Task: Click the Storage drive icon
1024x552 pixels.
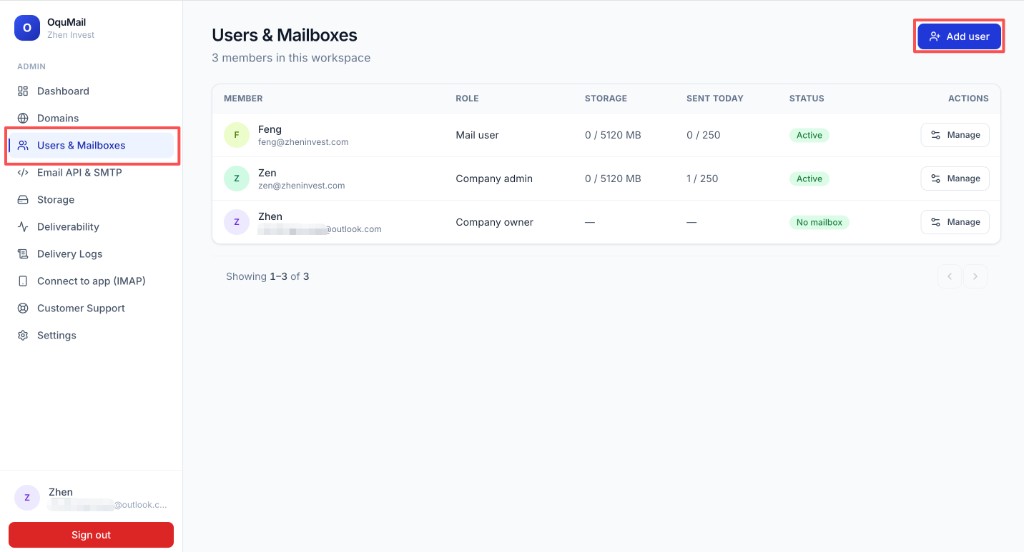Action: 23,200
